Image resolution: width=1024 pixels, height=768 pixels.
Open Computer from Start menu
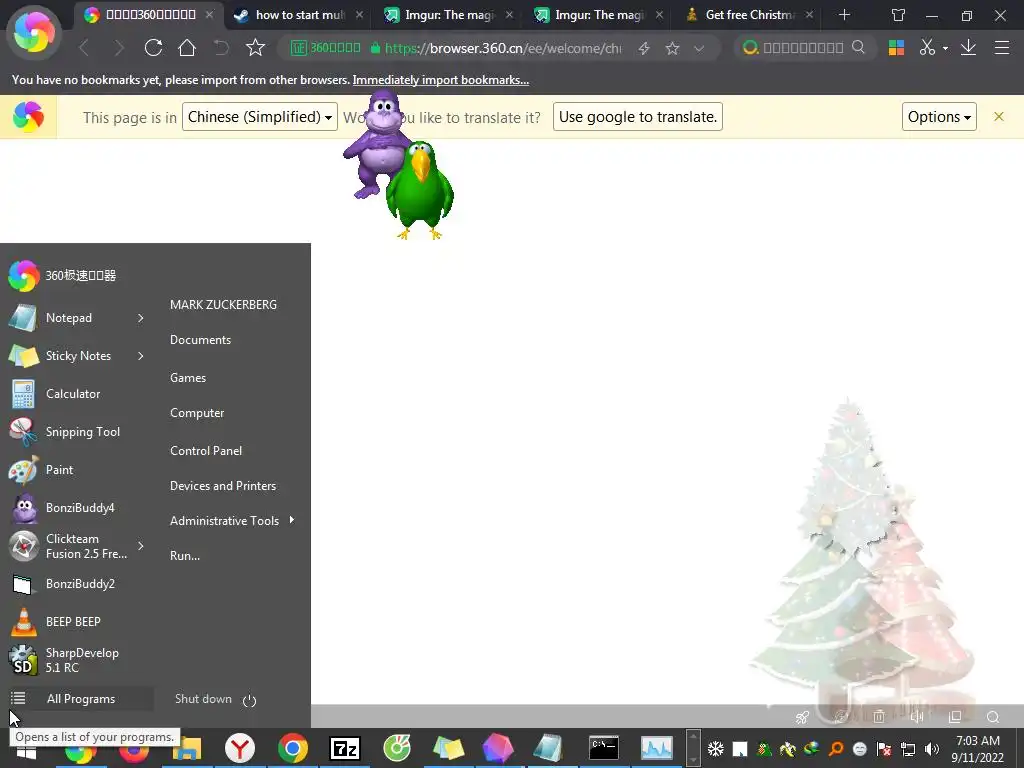197,413
